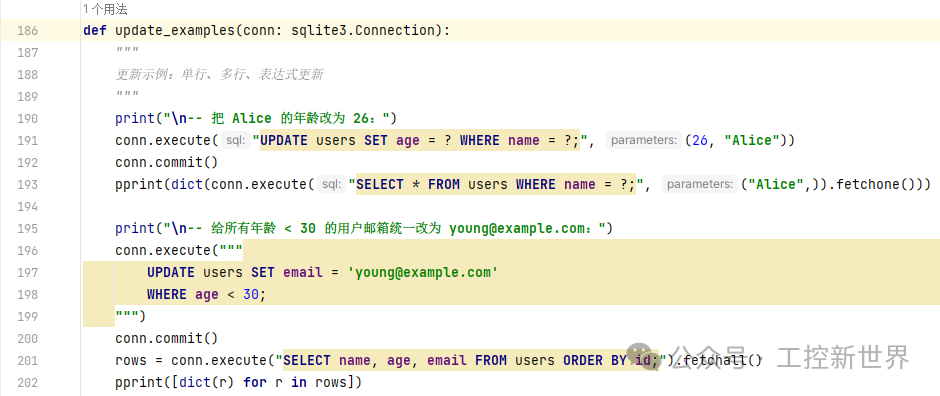Click 'rows' variable on line 201
940x396 pixels.
point(131,361)
